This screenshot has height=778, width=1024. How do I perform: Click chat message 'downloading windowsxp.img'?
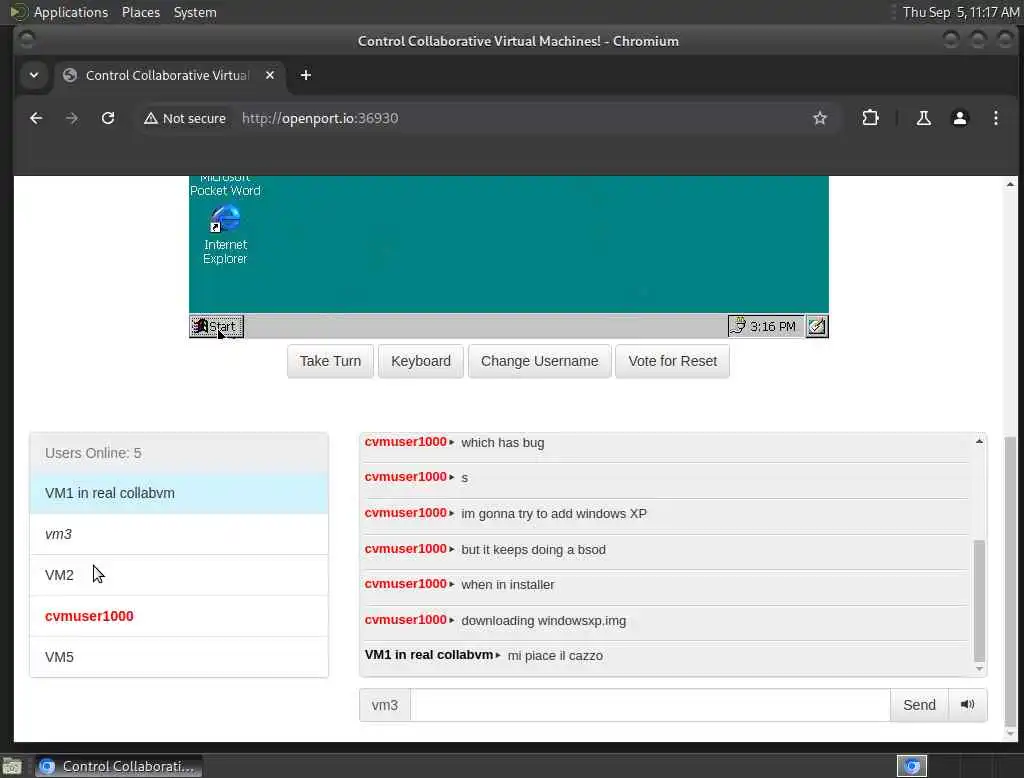(x=543, y=621)
